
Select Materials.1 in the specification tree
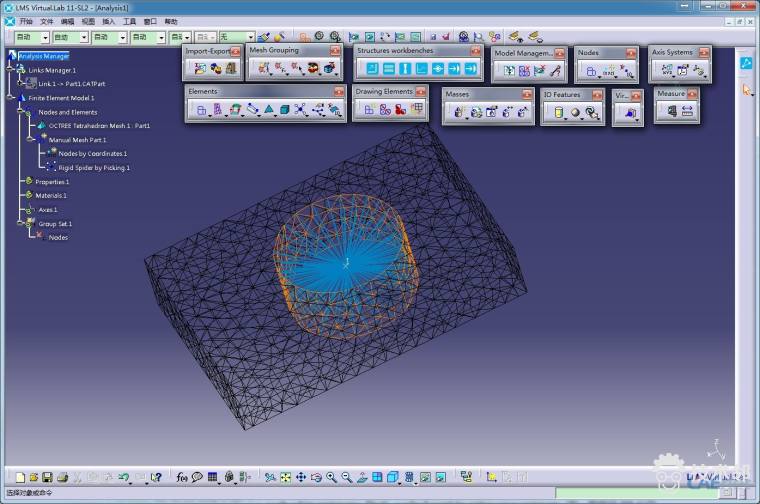(52, 196)
